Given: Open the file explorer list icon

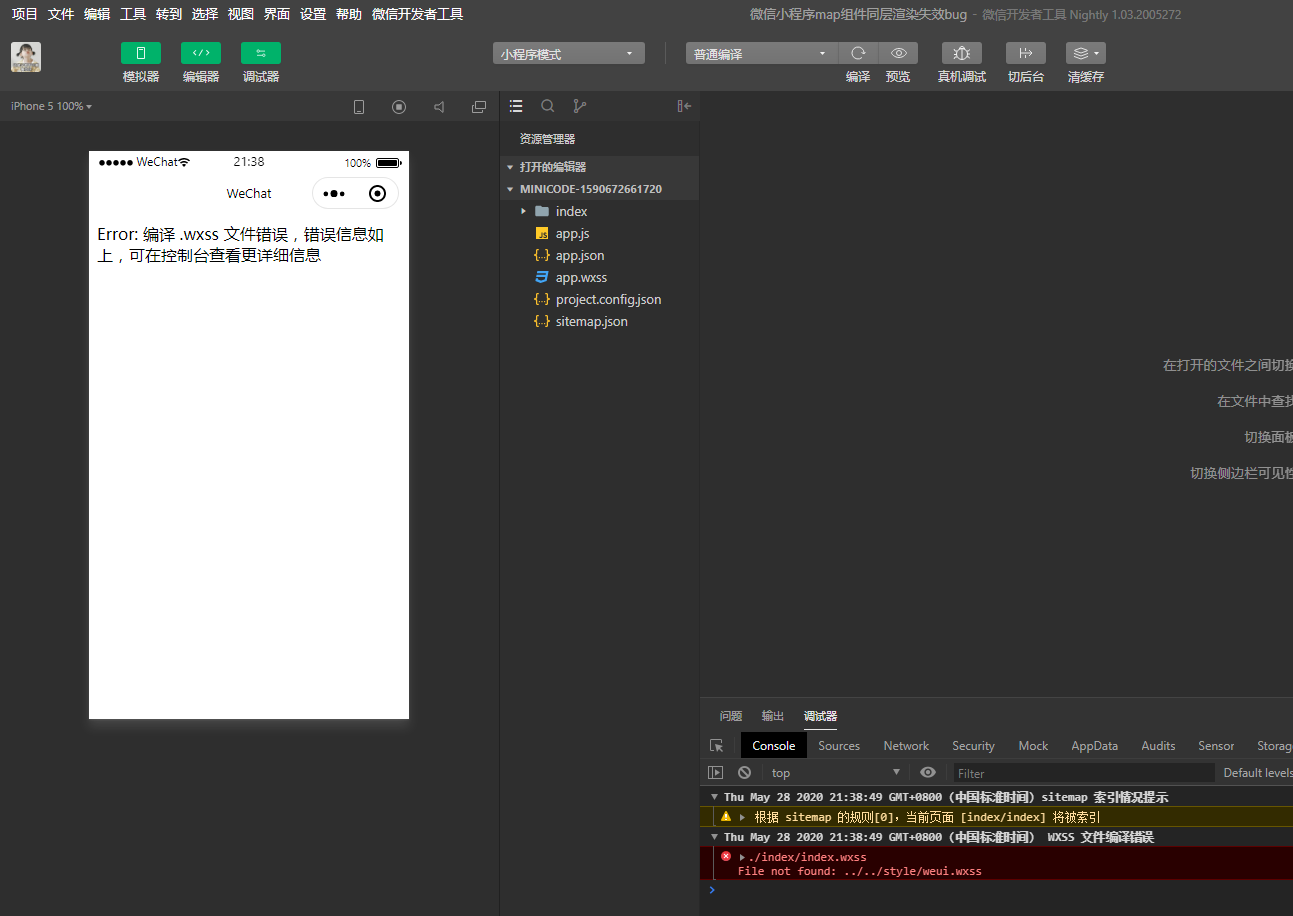Looking at the screenshot, I should pyautogui.click(x=516, y=106).
